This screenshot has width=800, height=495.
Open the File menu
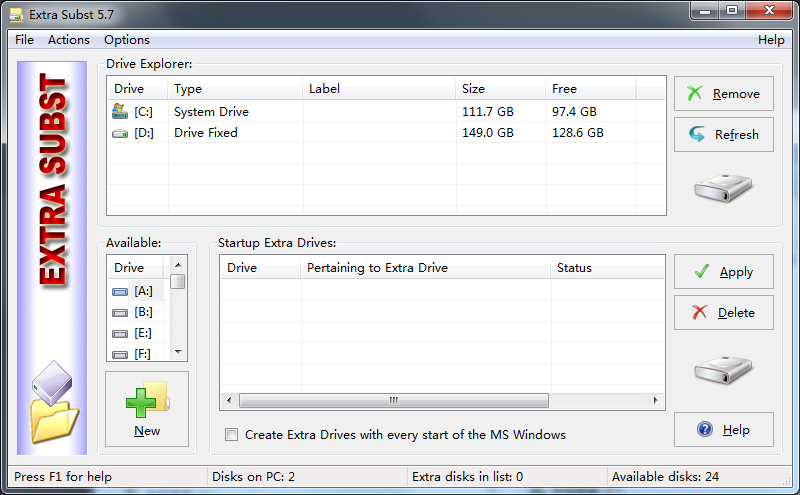pyautogui.click(x=24, y=40)
